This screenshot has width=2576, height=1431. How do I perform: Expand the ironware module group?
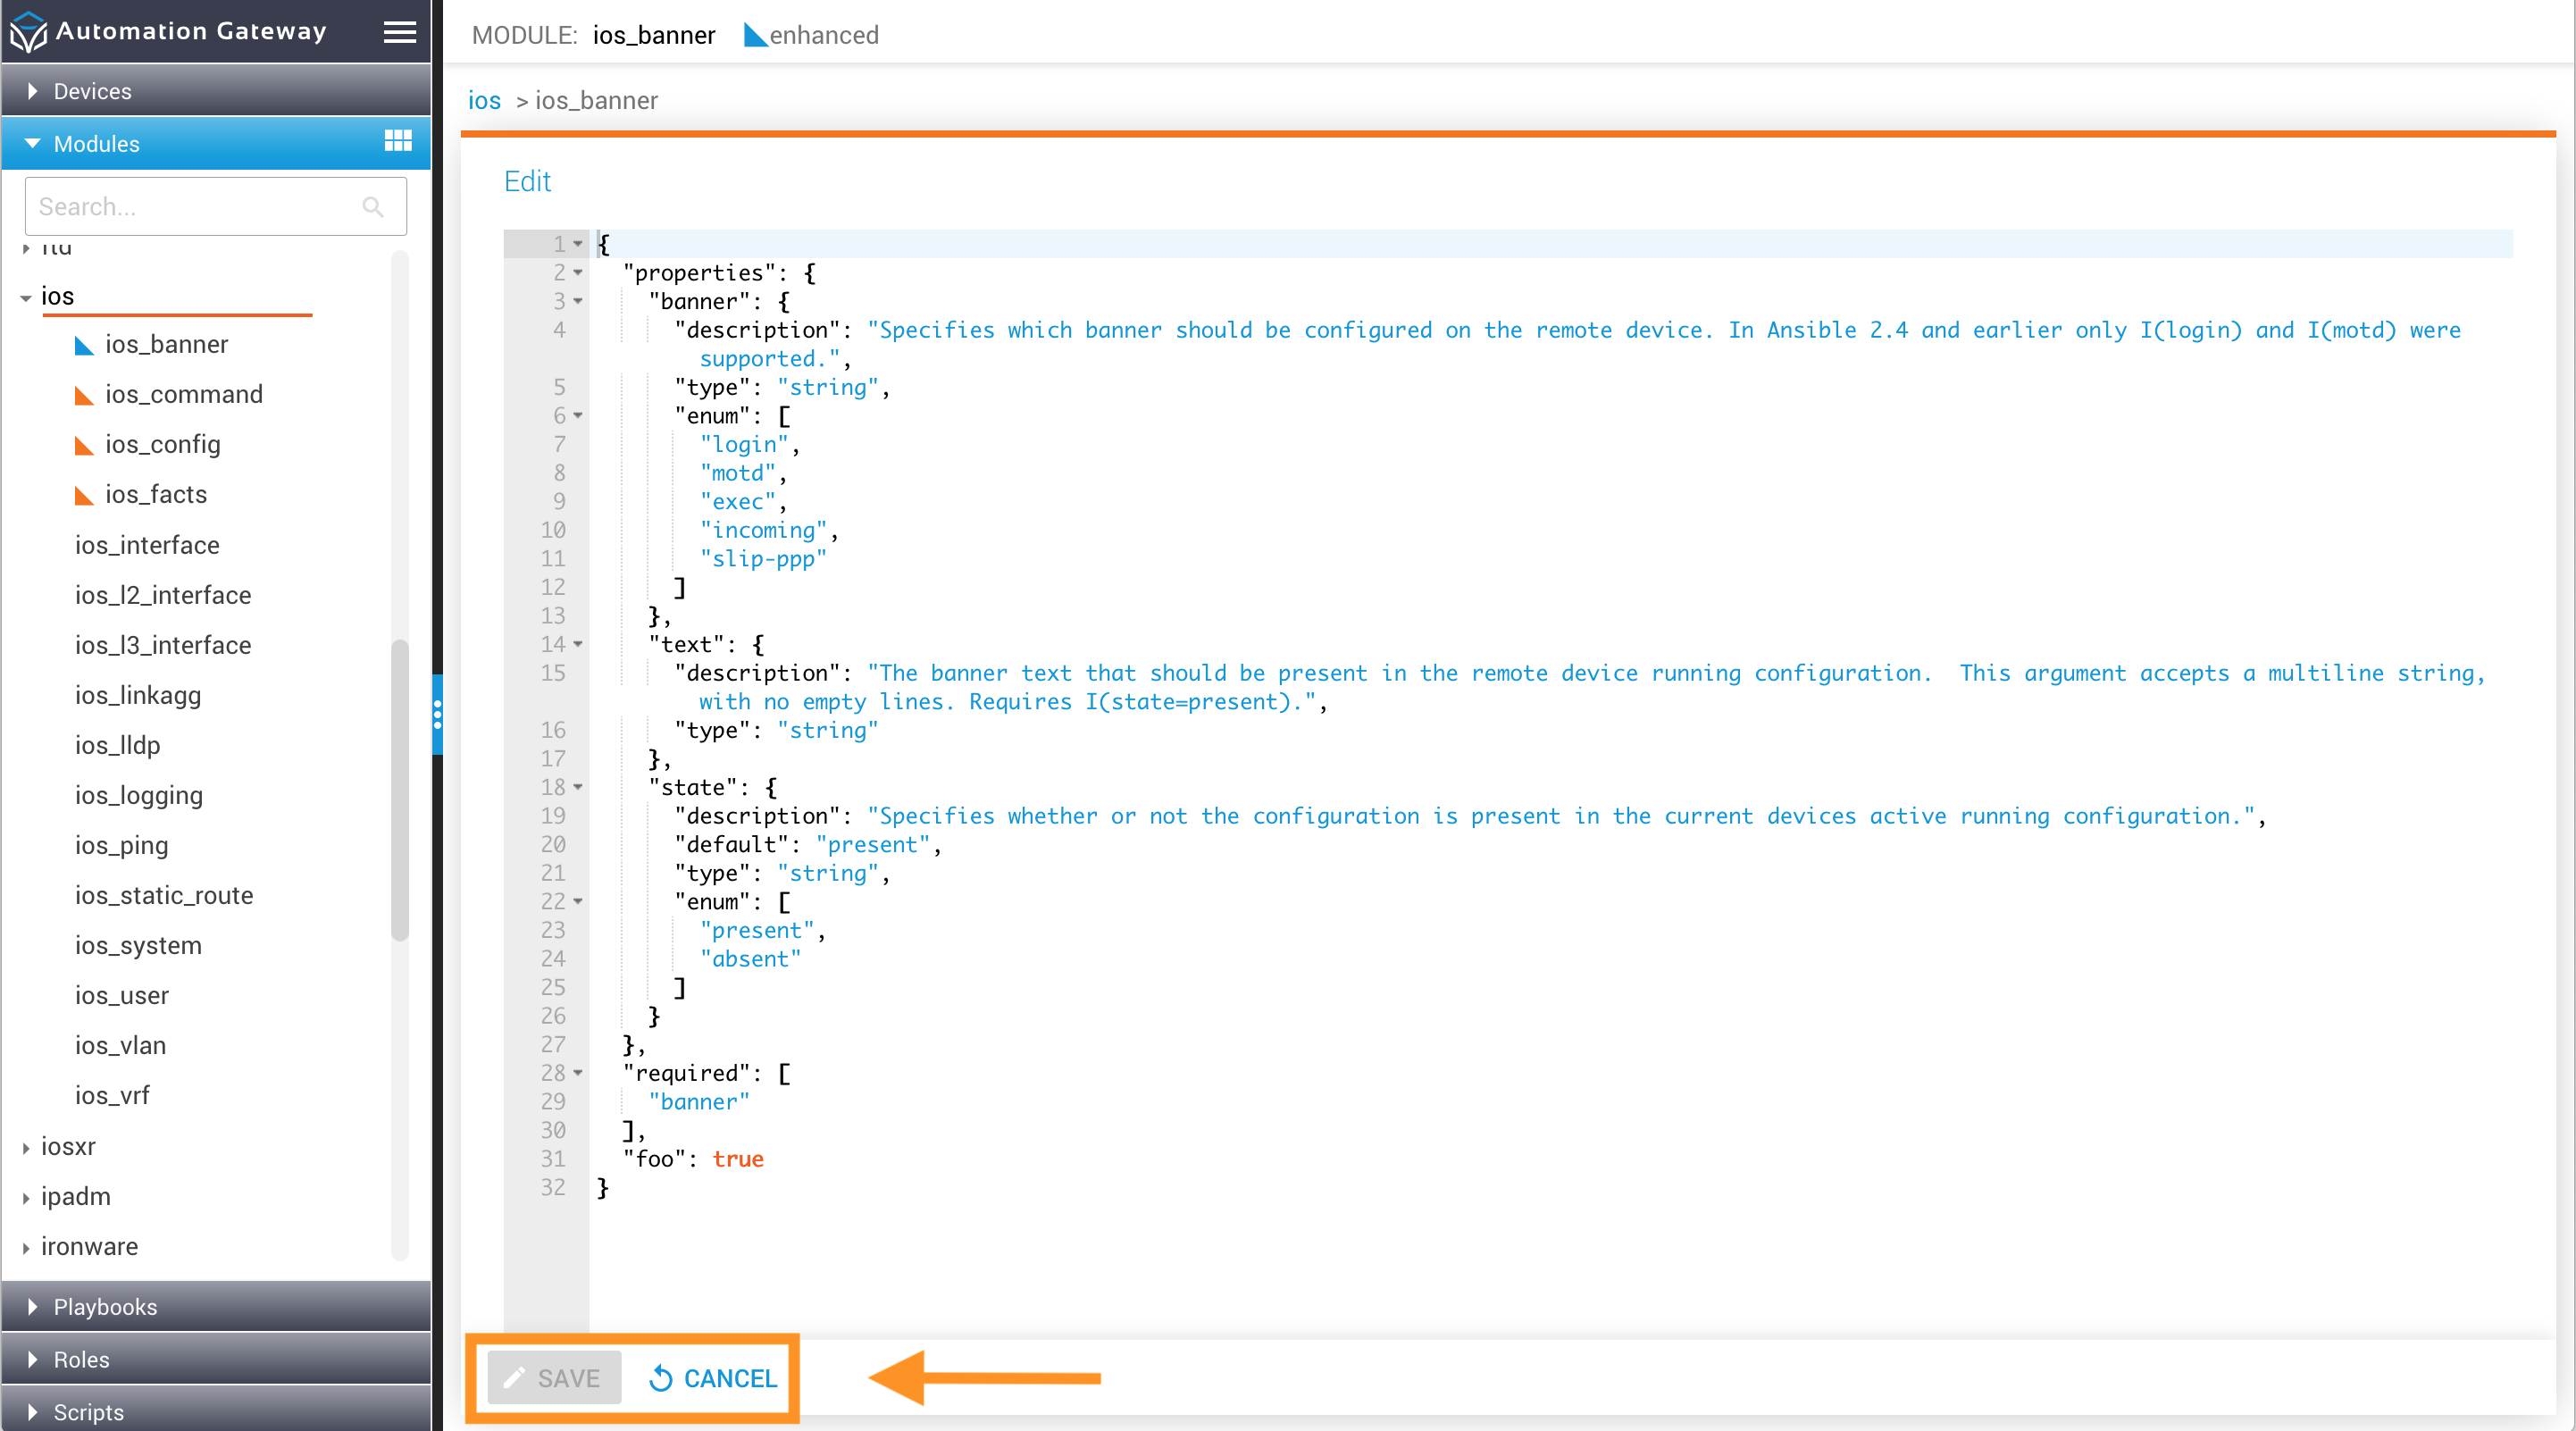click(26, 1248)
